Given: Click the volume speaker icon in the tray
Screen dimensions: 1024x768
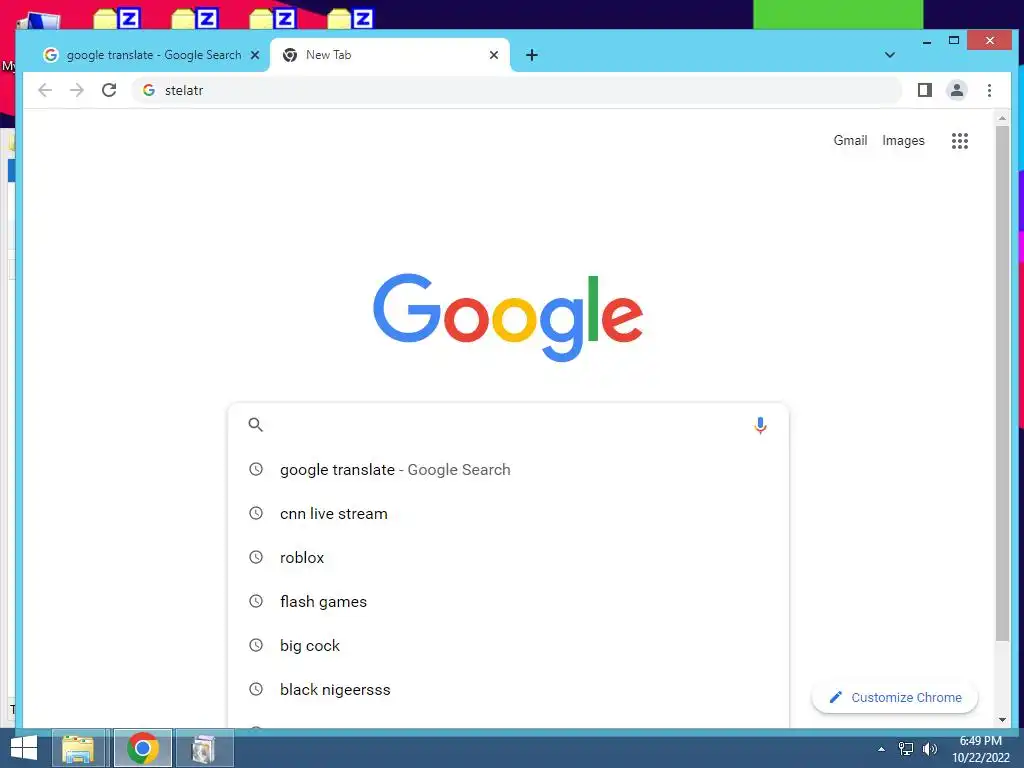Looking at the screenshot, I should tap(929, 748).
